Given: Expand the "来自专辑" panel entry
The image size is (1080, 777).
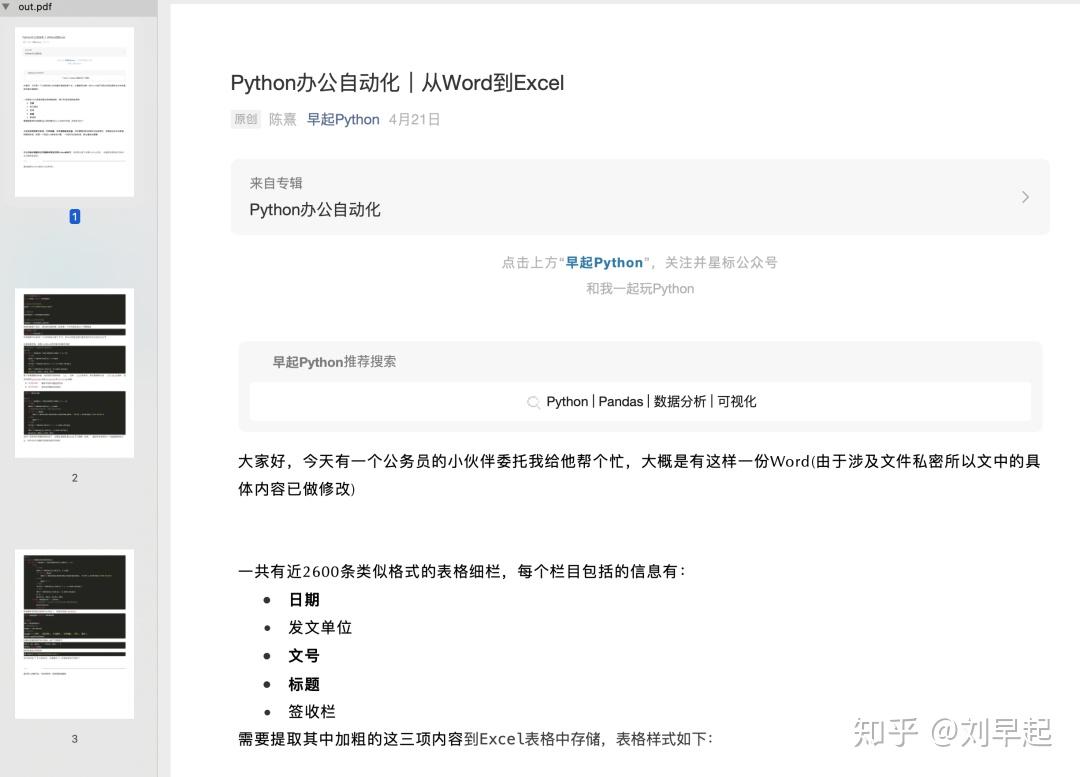Looking at the screenshot, I should click(x=275, y=182).
